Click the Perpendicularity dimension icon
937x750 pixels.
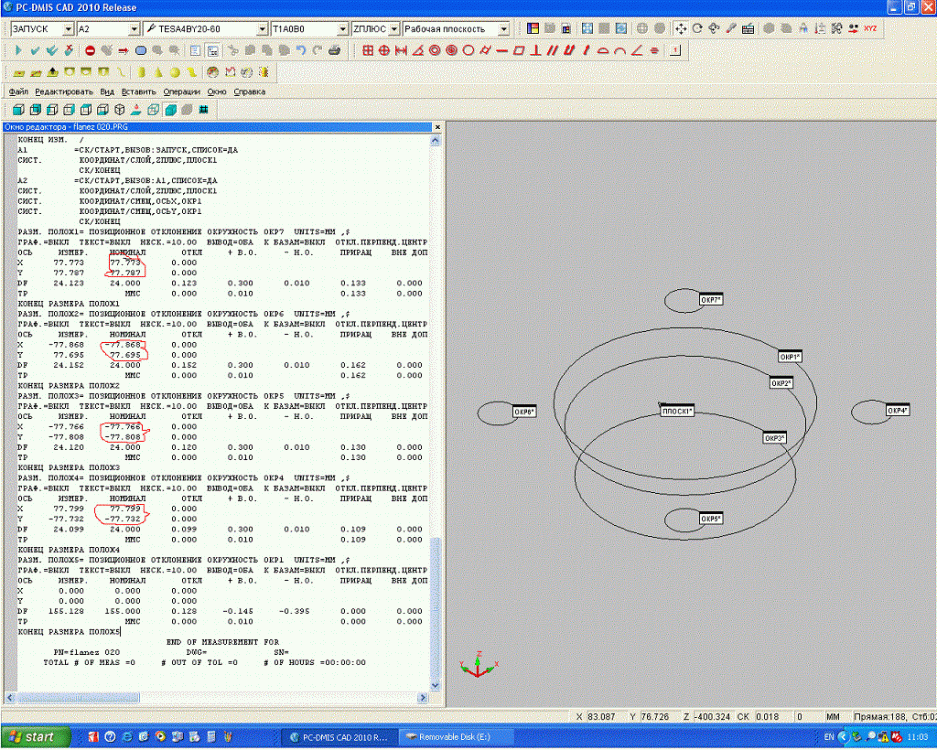pos(535,51)
